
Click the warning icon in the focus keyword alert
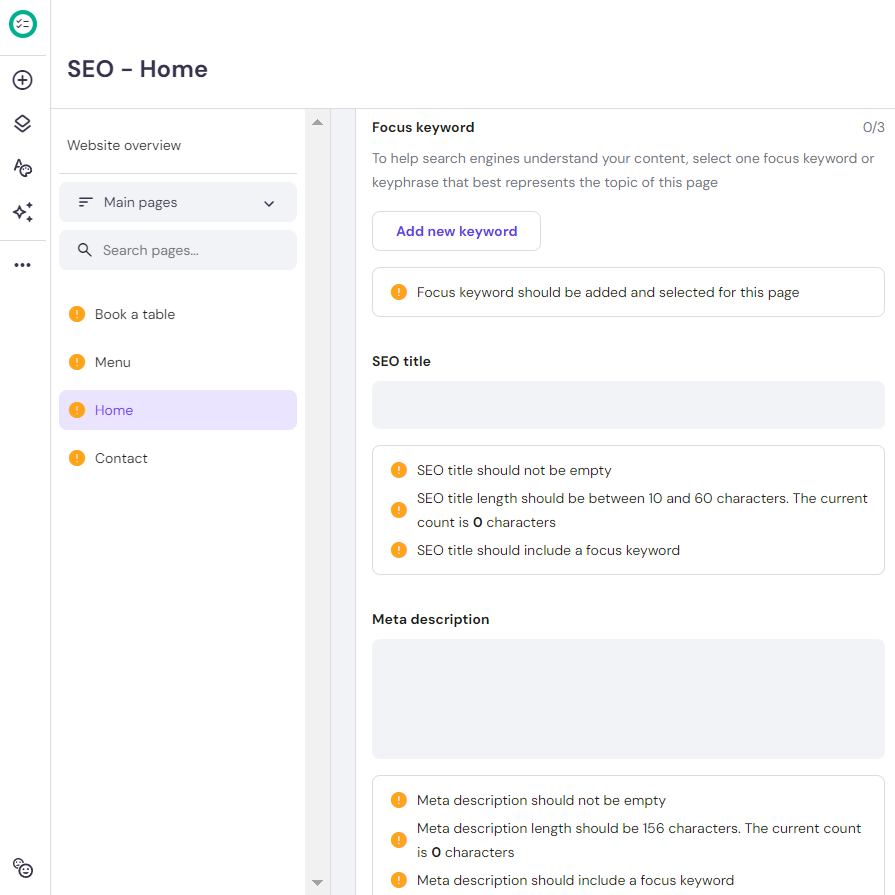pyautogui.click(x=398, y=291)
